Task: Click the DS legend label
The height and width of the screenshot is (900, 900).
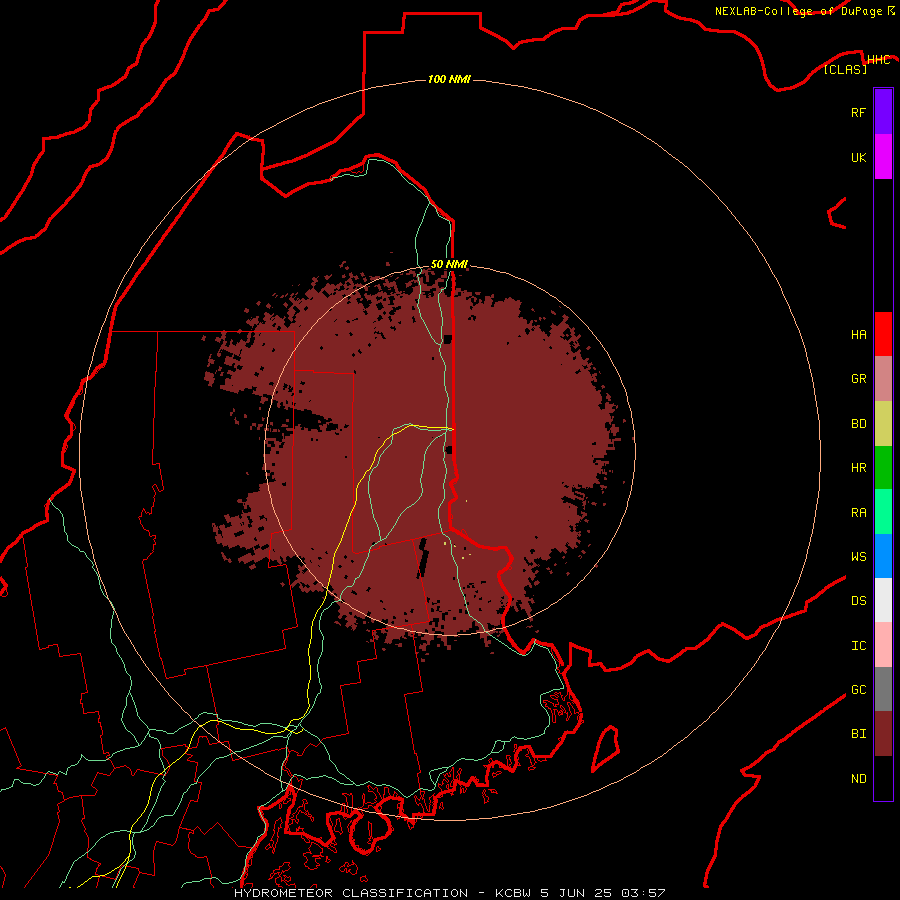Action: pyautogui.click(x=858, y=601)
